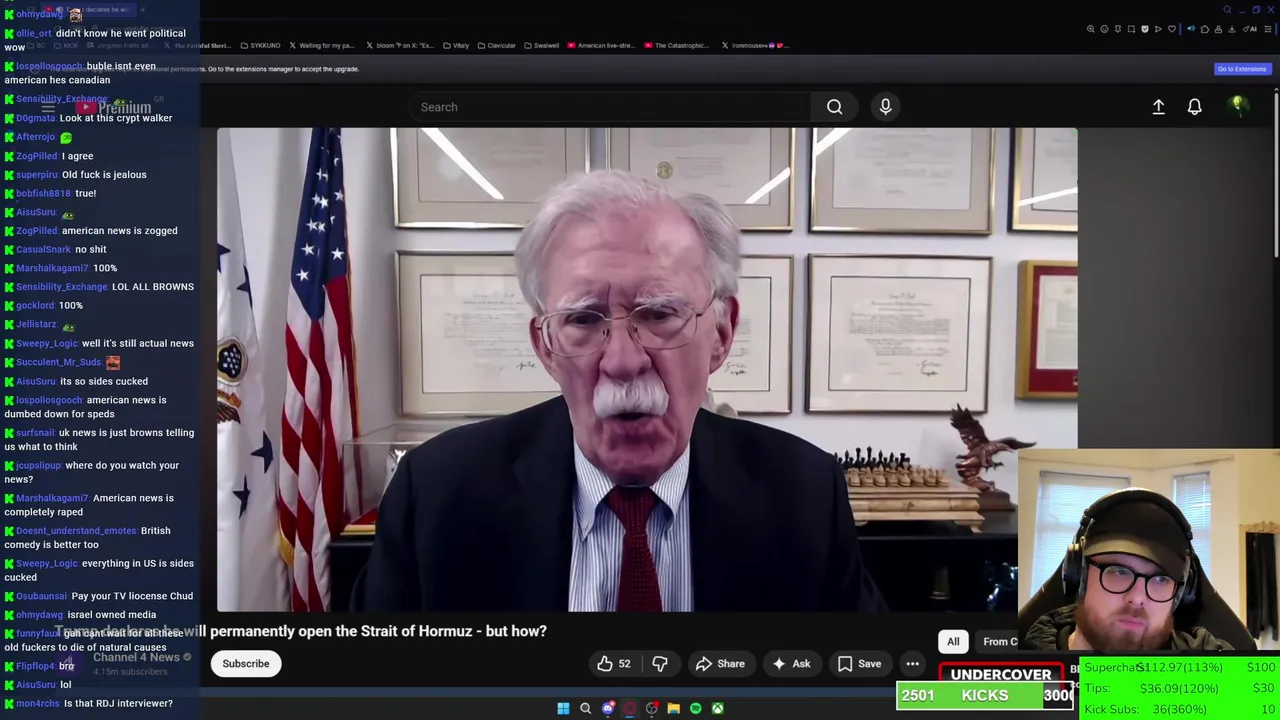The width and height of the screenshot is (1280, 720).
Task: Click the heart icon in browser toolbar
Action: 1172,29
